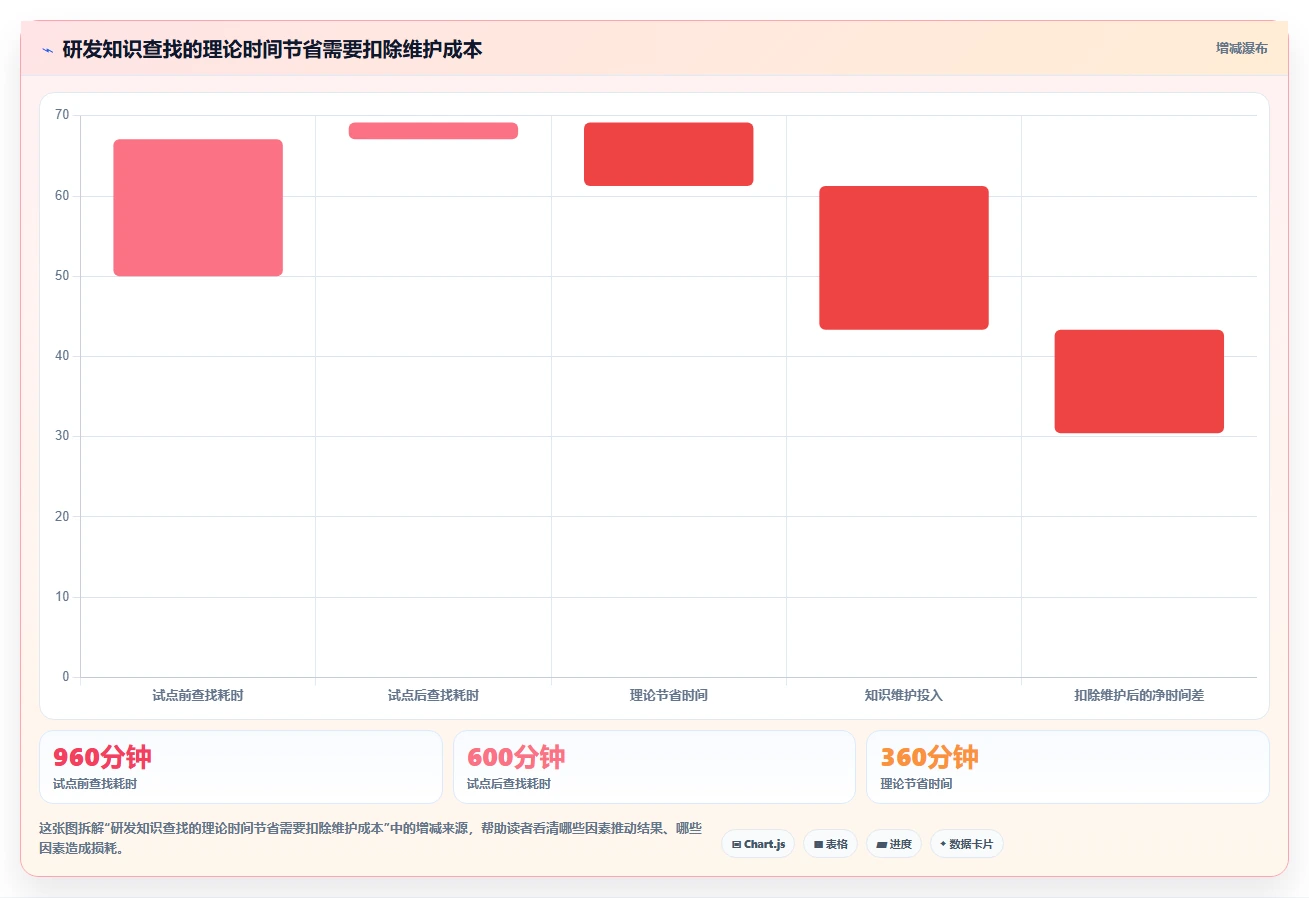Click the 960分钟 stat card

(x=240, y=767)
